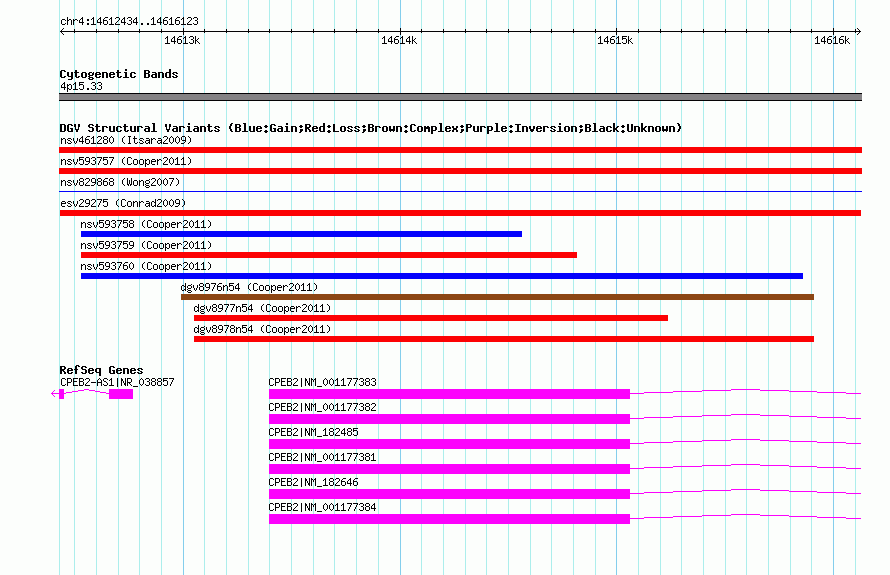Click the esv29275 (Conrad2009) label

coord(123,203)
